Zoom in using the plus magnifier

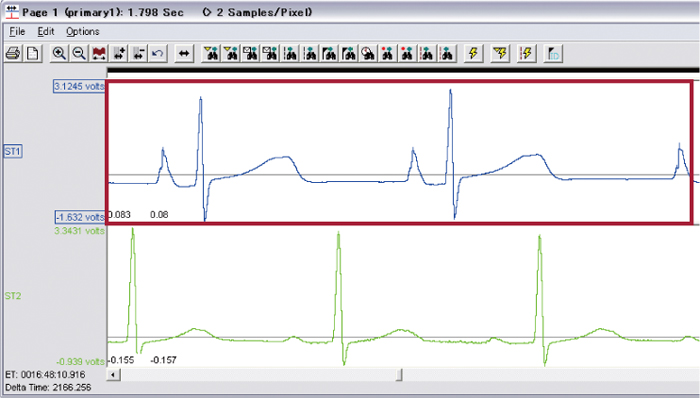(59, 54)
